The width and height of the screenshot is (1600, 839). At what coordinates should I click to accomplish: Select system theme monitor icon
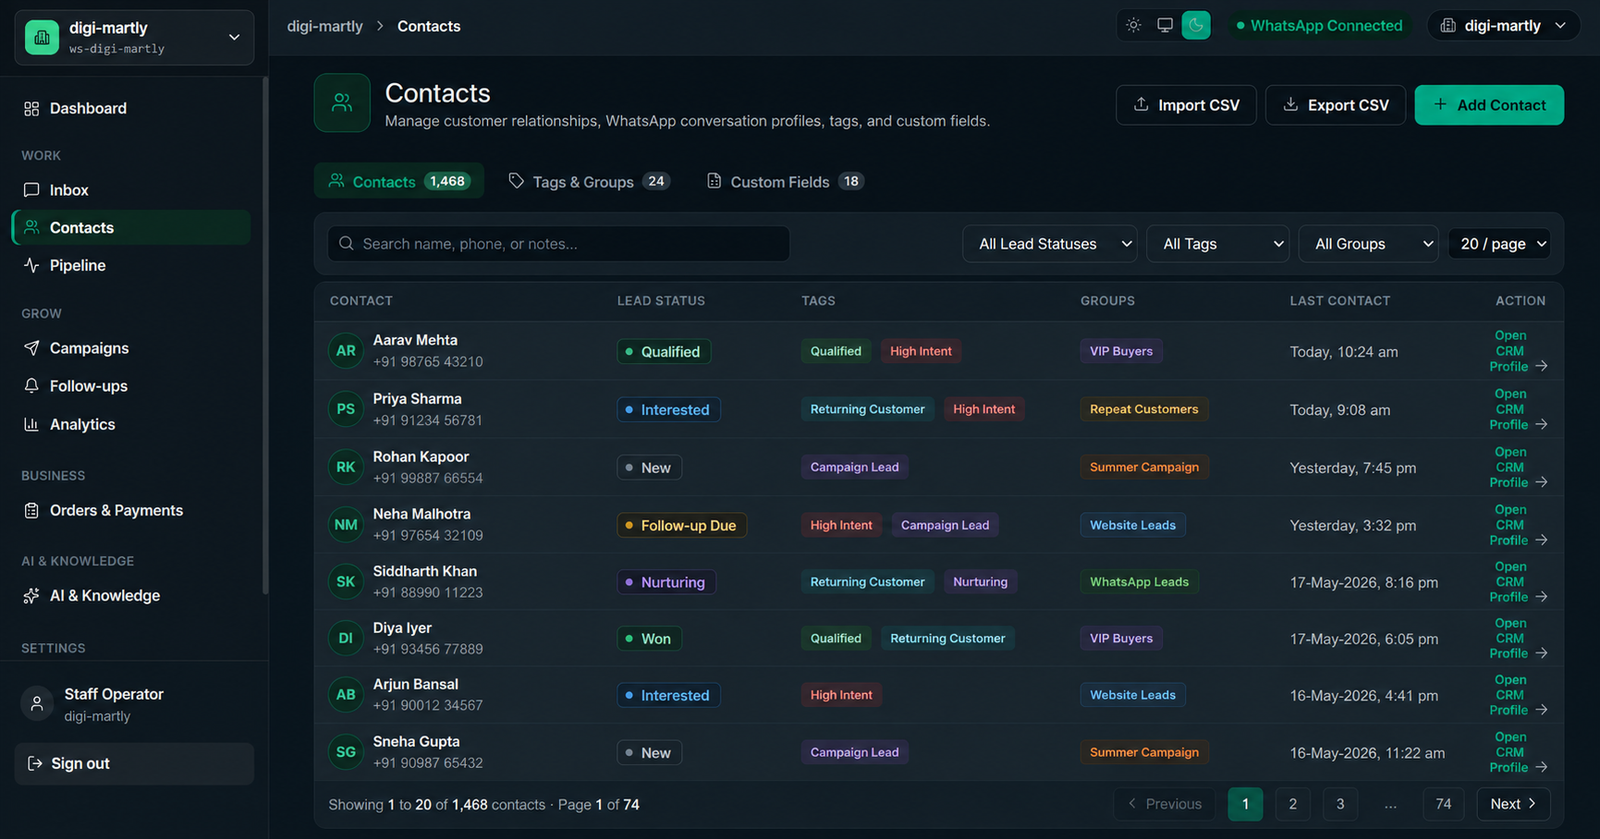[1165, 25]
